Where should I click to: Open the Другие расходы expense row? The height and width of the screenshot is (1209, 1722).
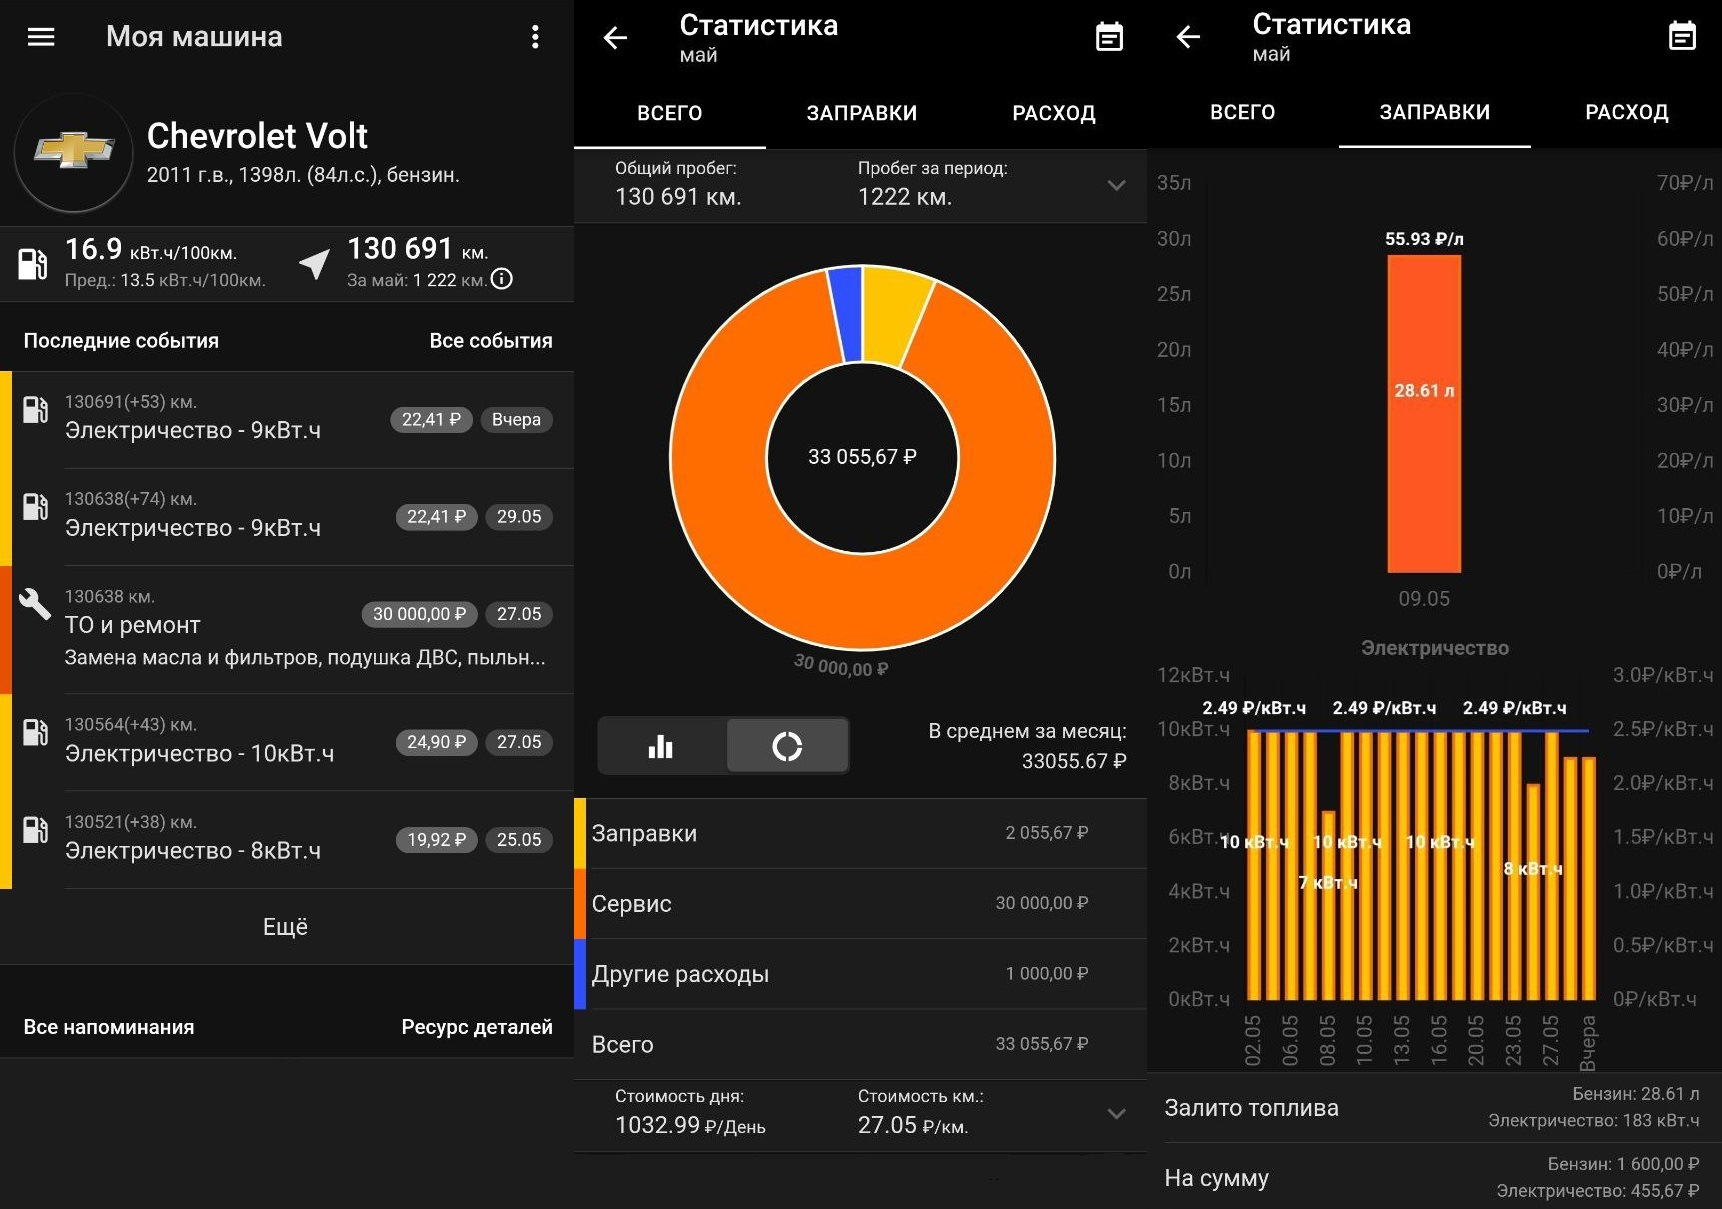pos(861,974)
